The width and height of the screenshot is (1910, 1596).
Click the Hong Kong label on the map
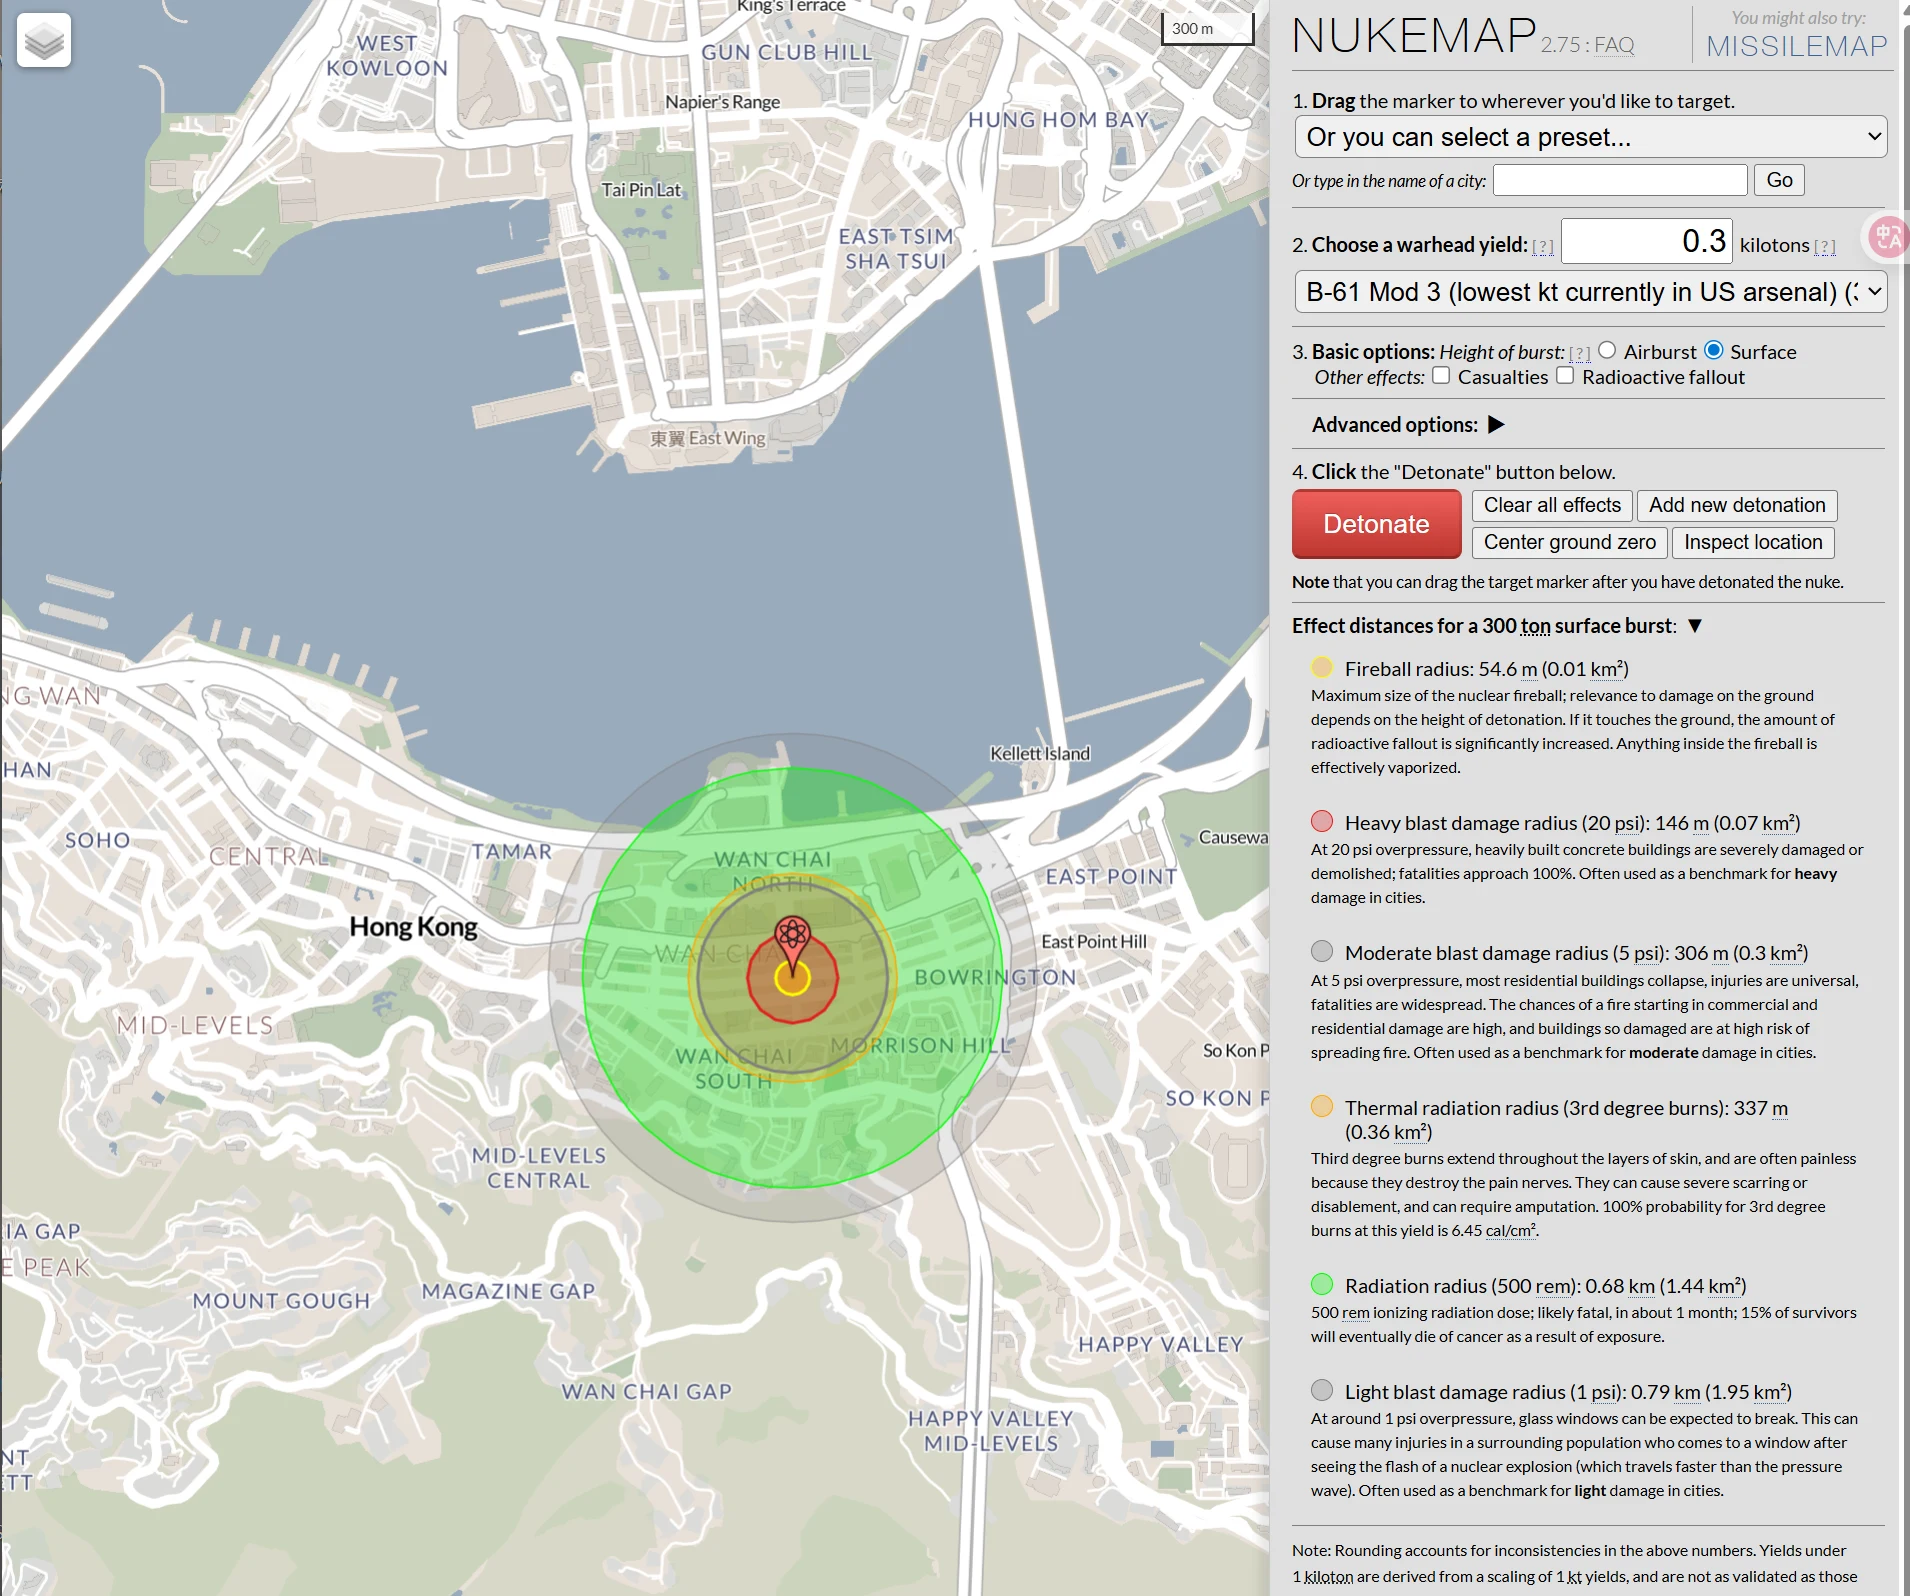tap(413, 927)
